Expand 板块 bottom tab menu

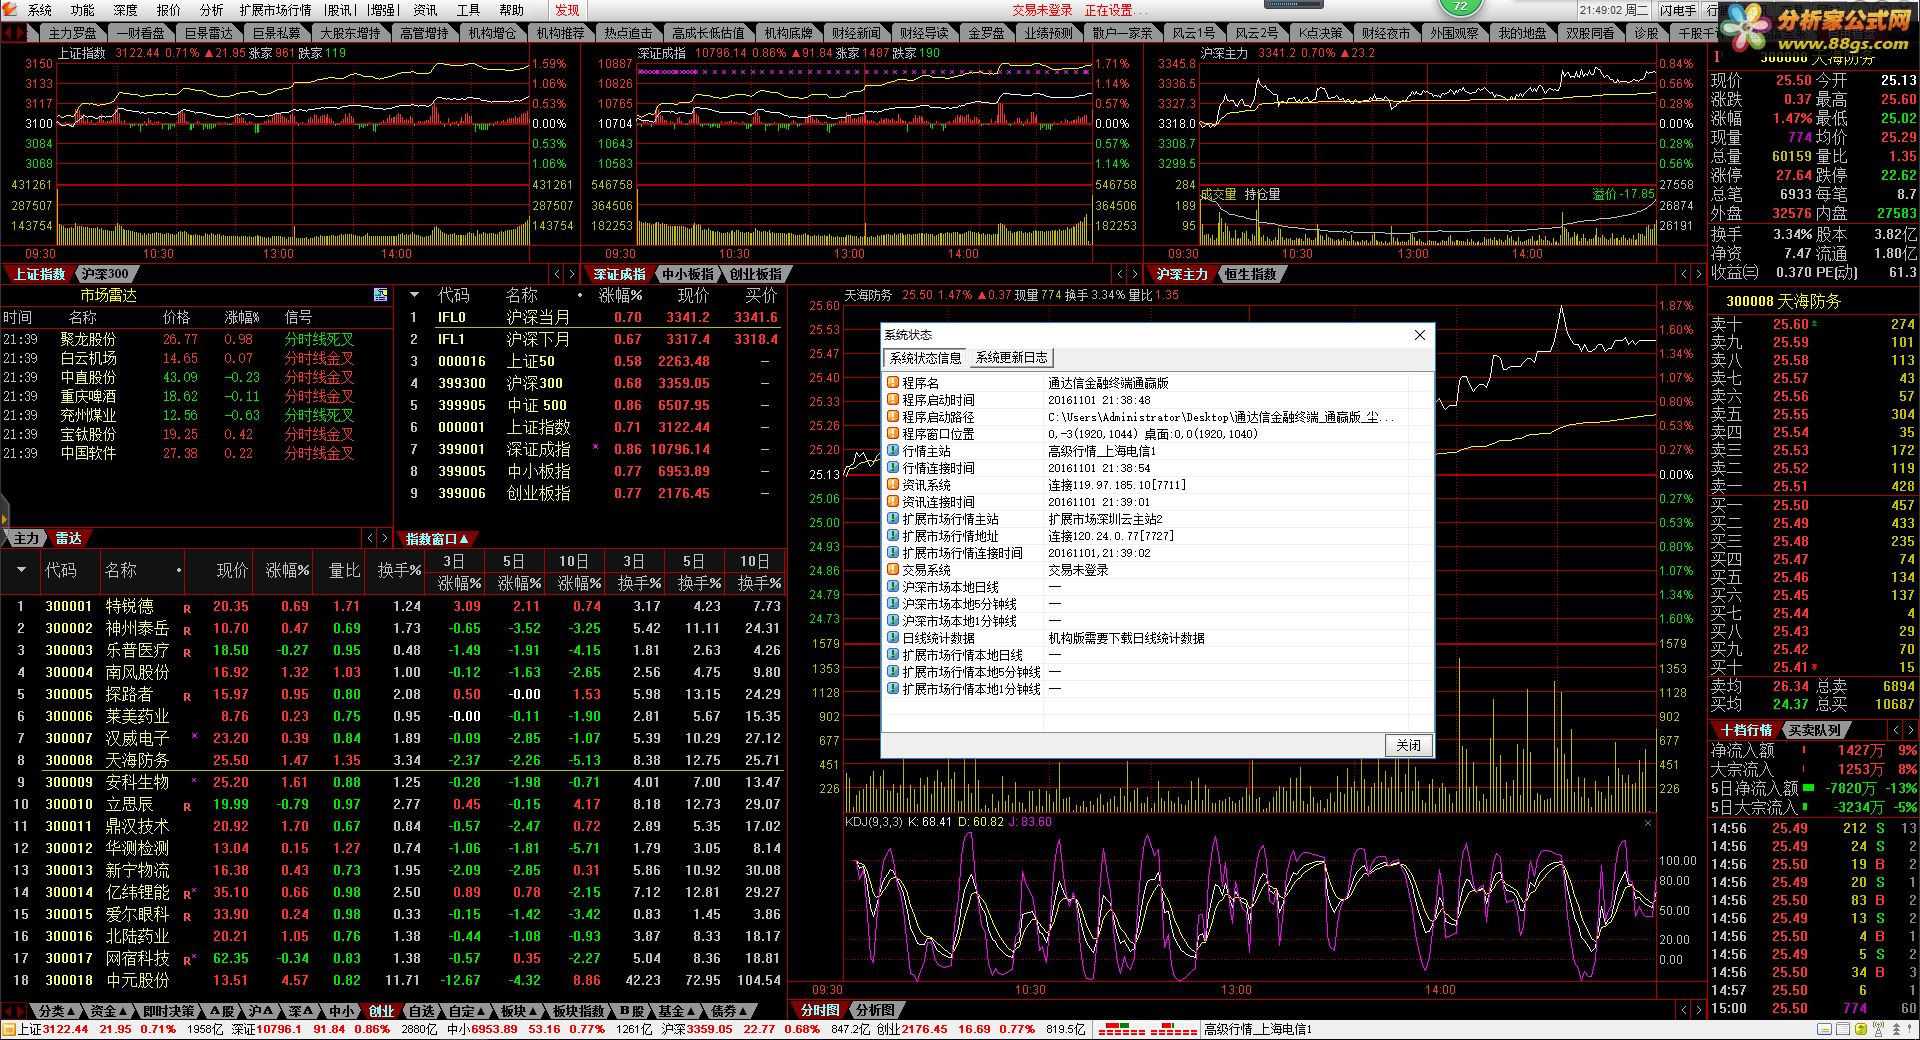click(x=519, y=1011)
